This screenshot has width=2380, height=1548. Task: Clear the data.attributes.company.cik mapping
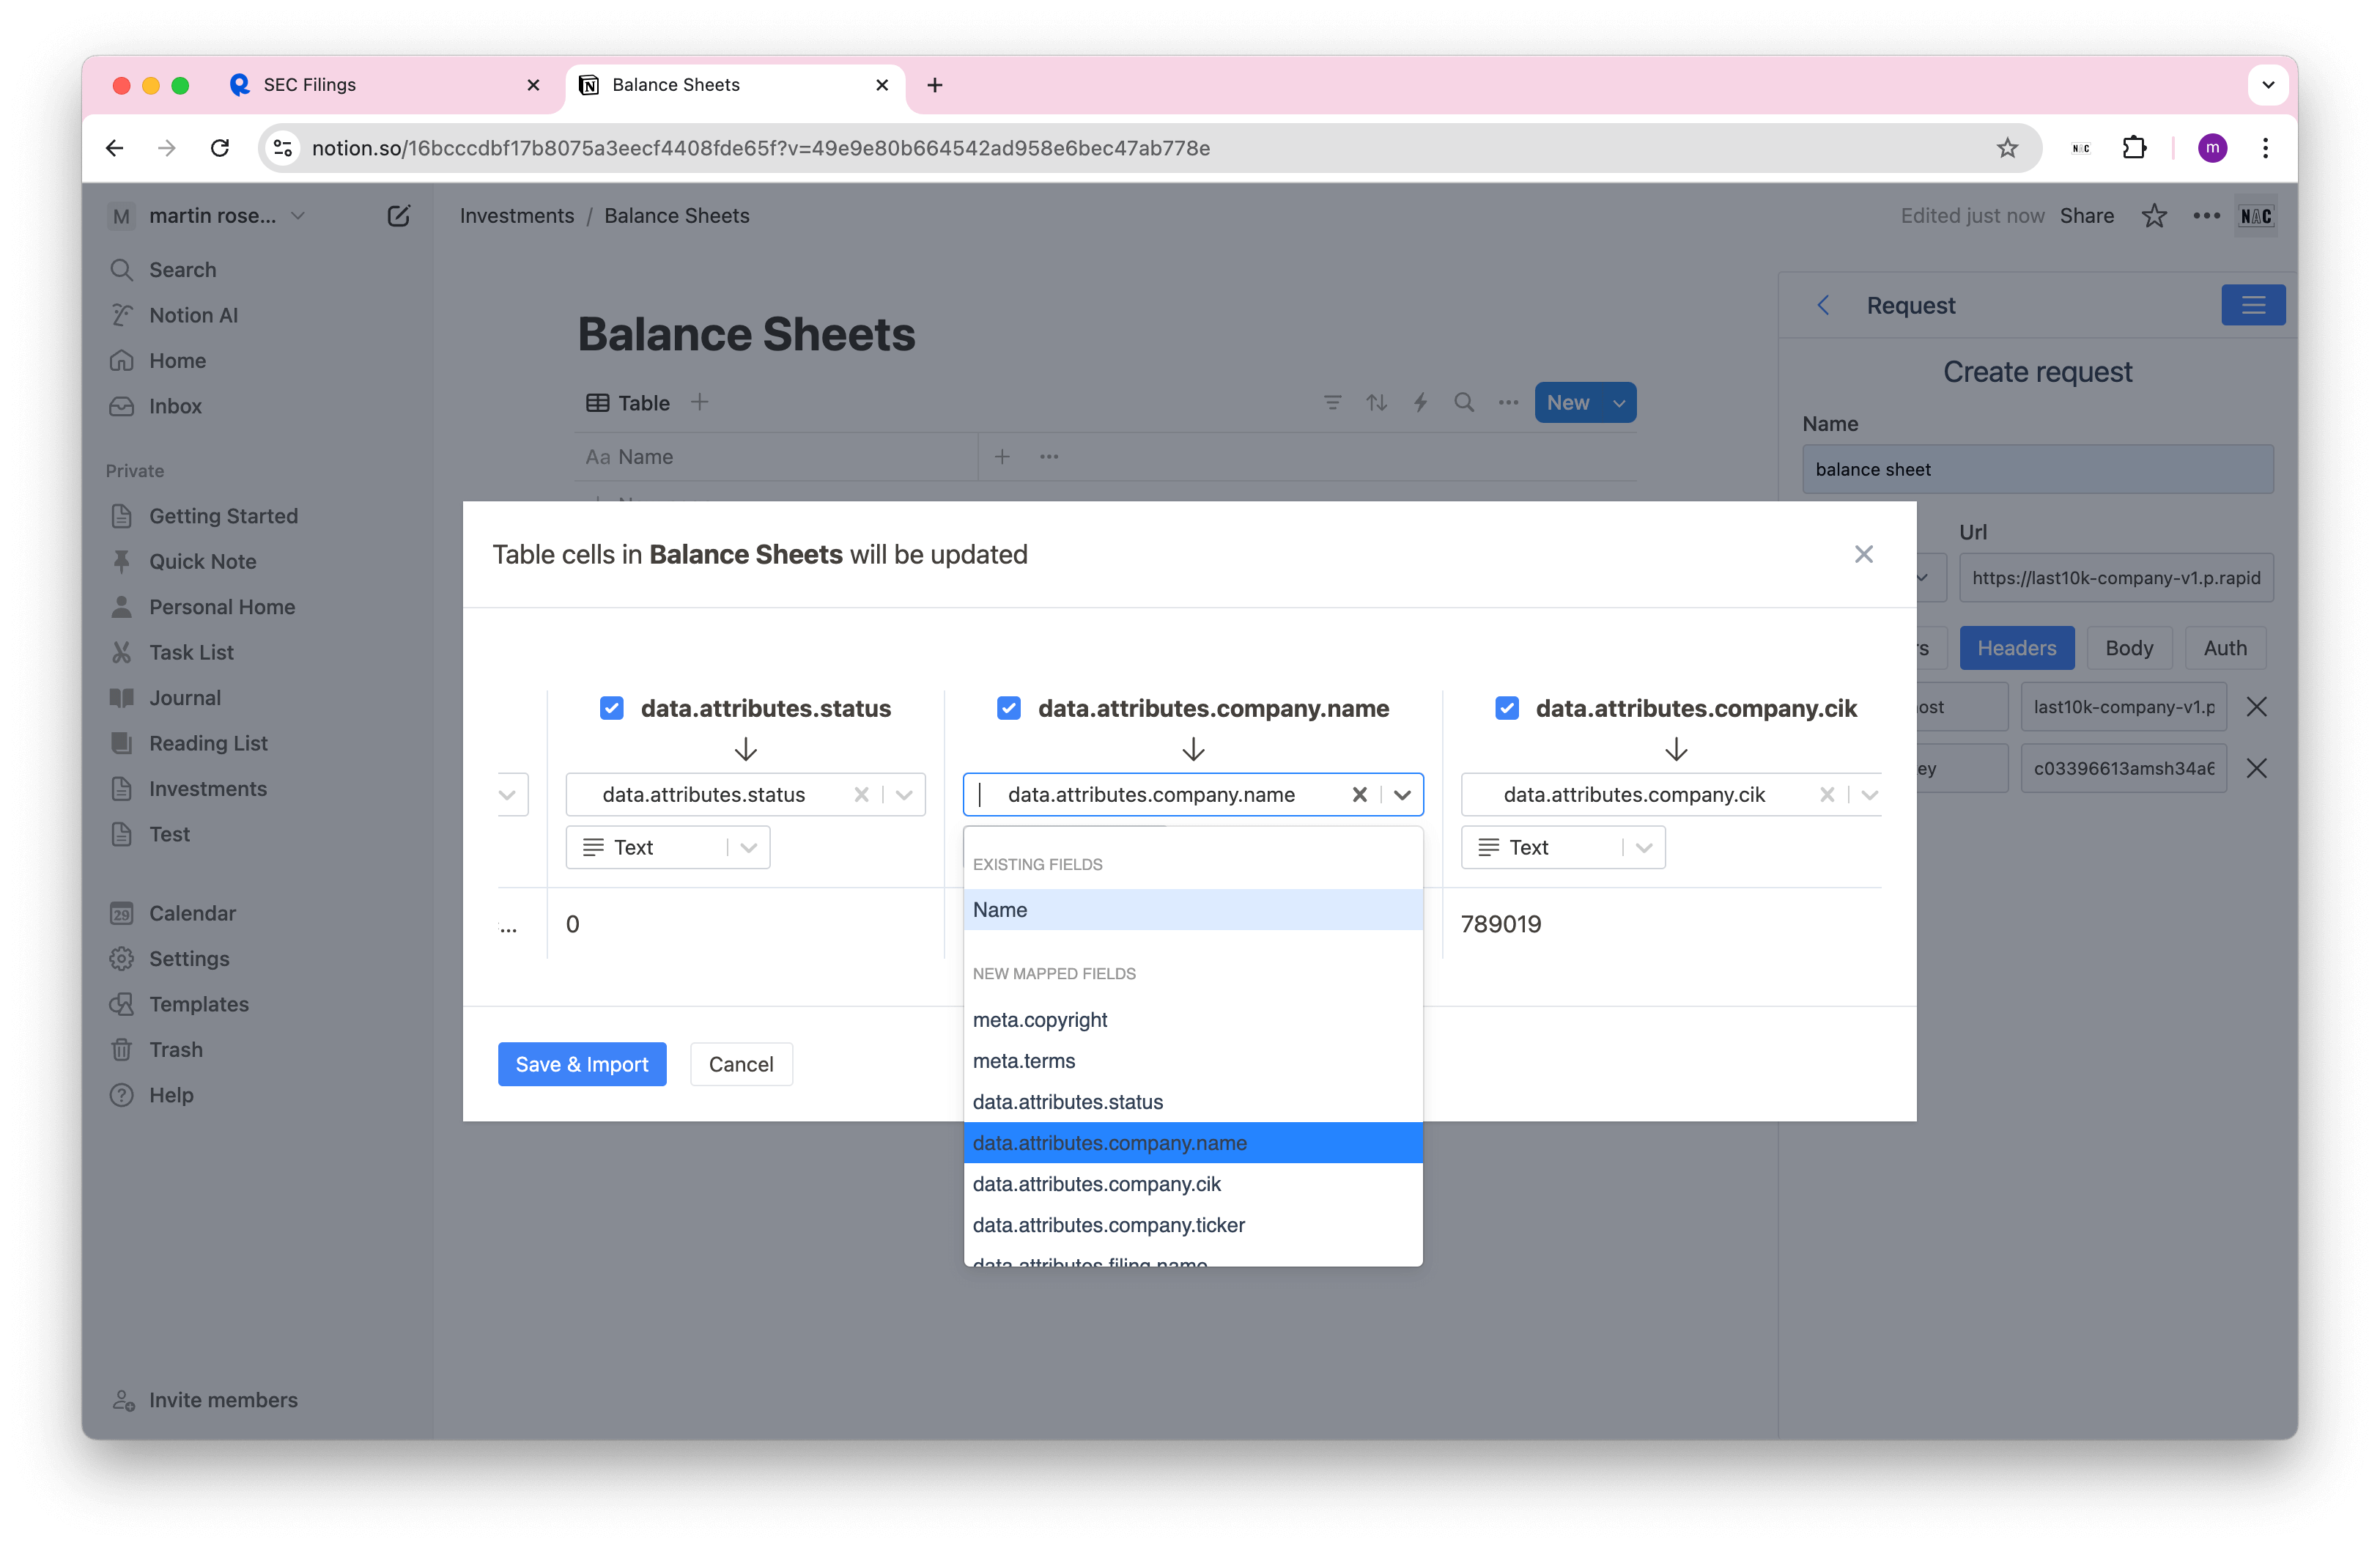[1826, 795]
